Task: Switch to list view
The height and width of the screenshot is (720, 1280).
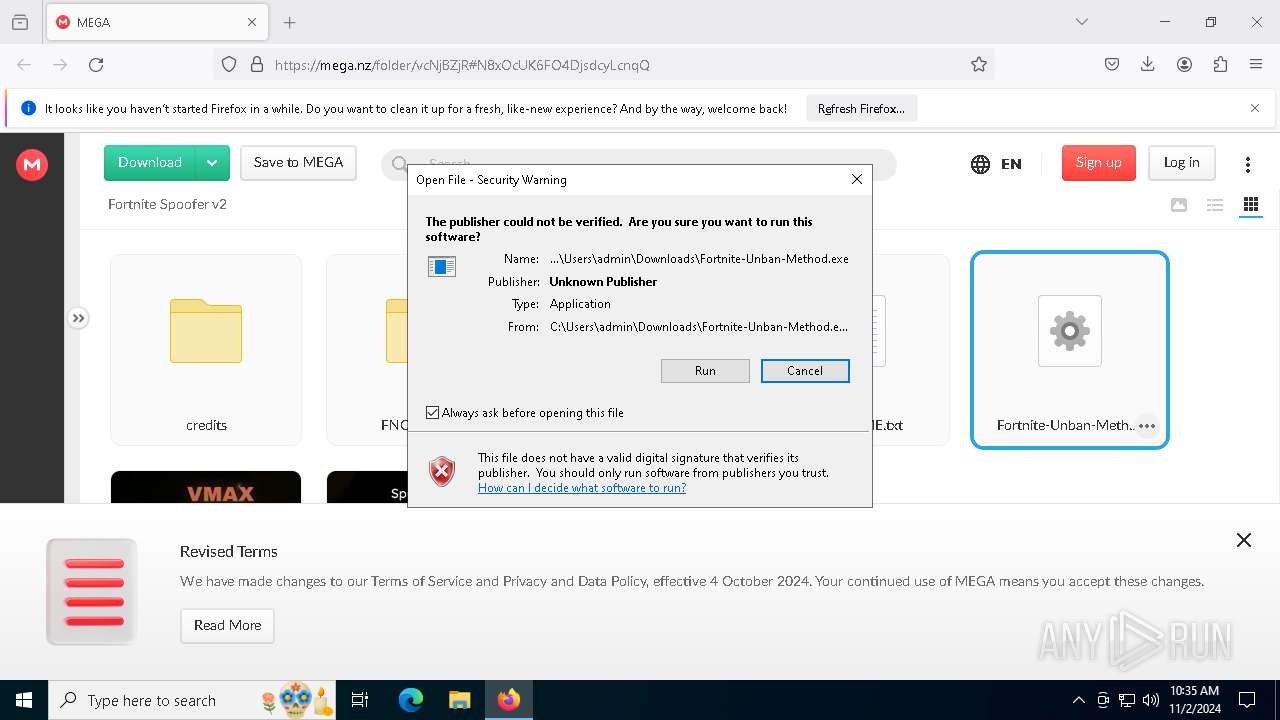Action: point(1215,205)
